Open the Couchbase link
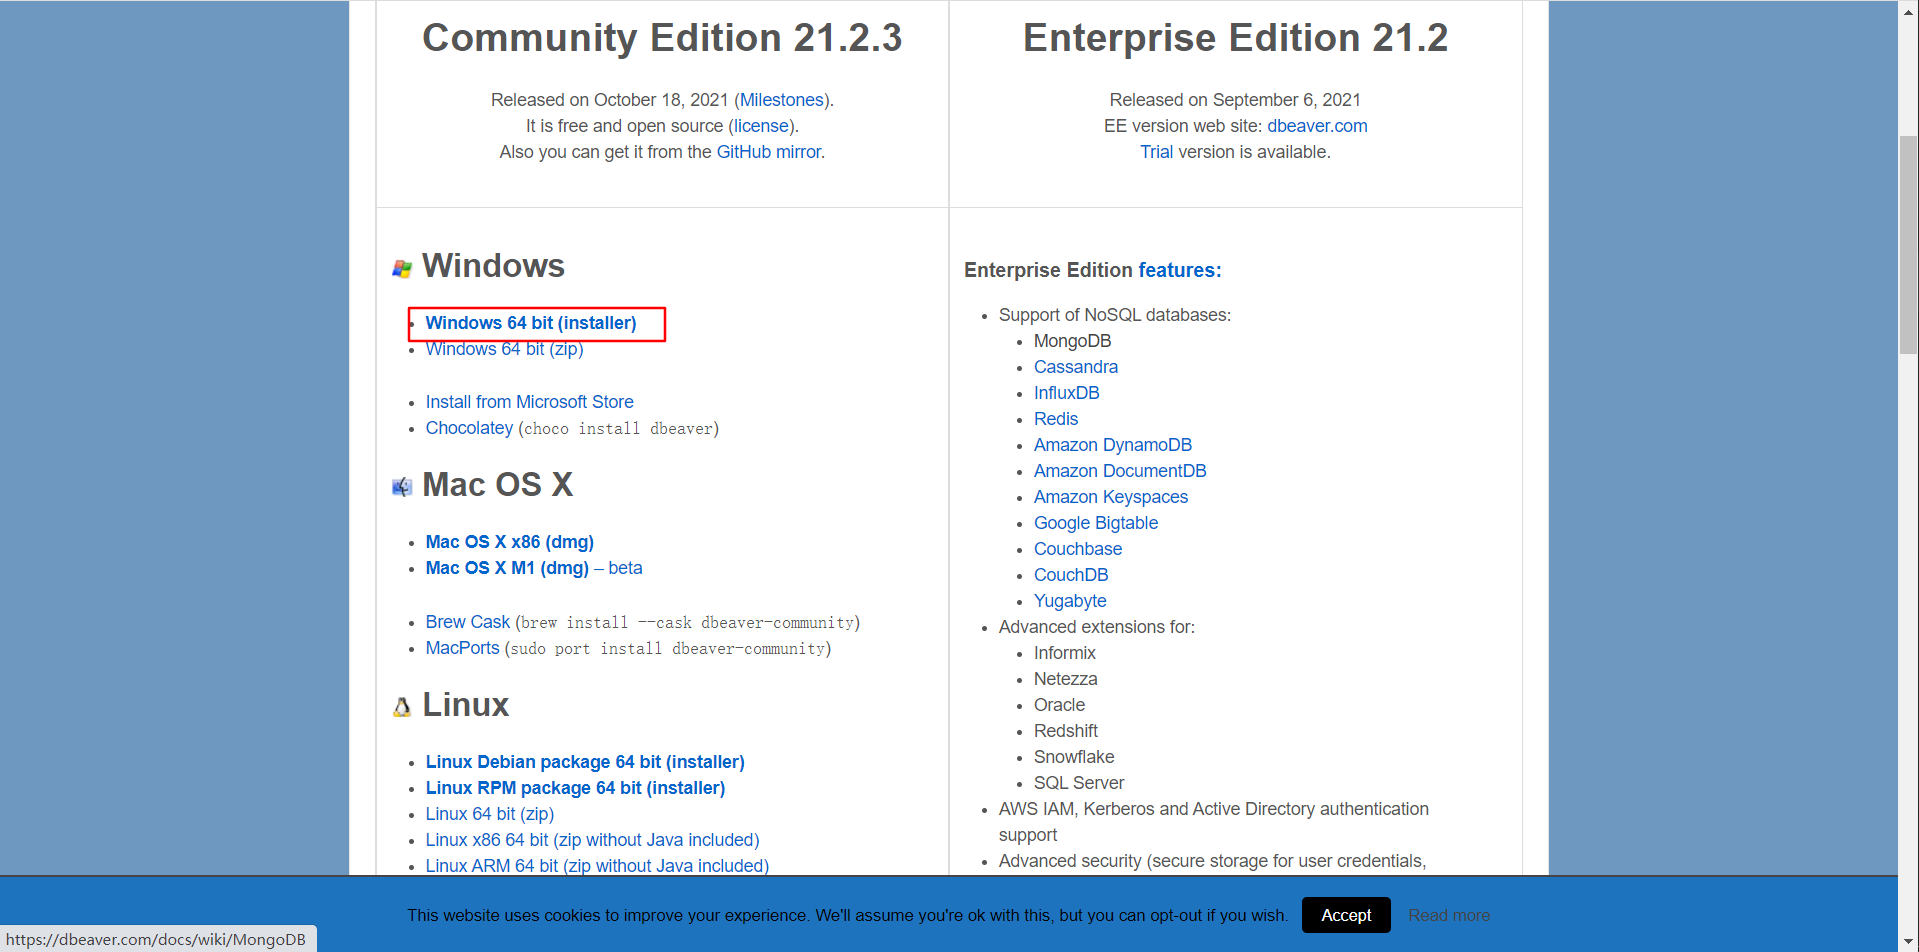The width and height of the screenshot is (1919, 952). [x=1077, y=549]
